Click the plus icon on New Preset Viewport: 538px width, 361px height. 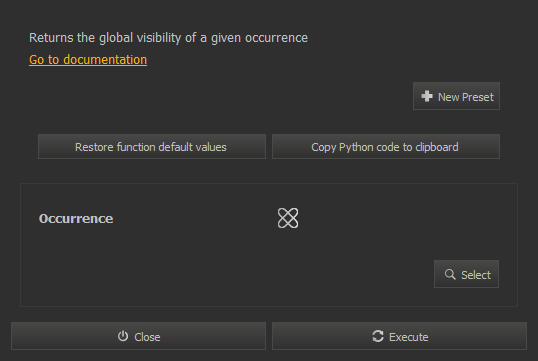pyautogui.click(x=427, y=96)
